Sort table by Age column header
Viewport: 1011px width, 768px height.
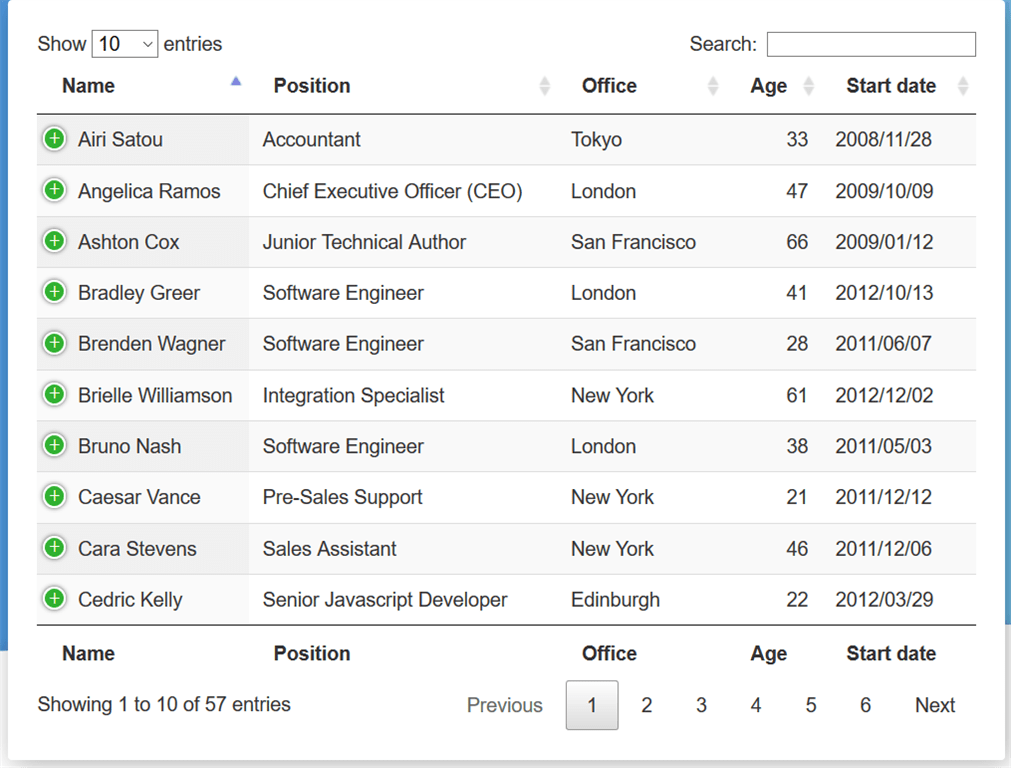coord(768,86)
